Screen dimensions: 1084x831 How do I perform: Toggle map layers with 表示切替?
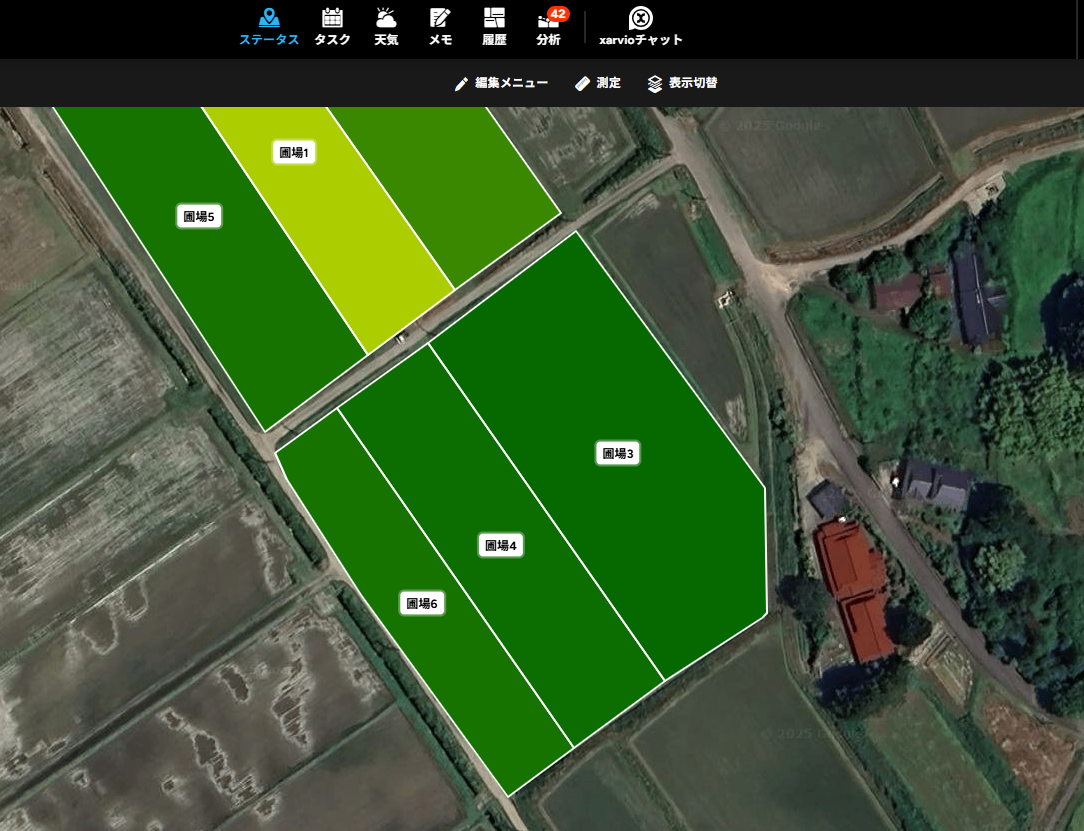[x=682, y=83]
